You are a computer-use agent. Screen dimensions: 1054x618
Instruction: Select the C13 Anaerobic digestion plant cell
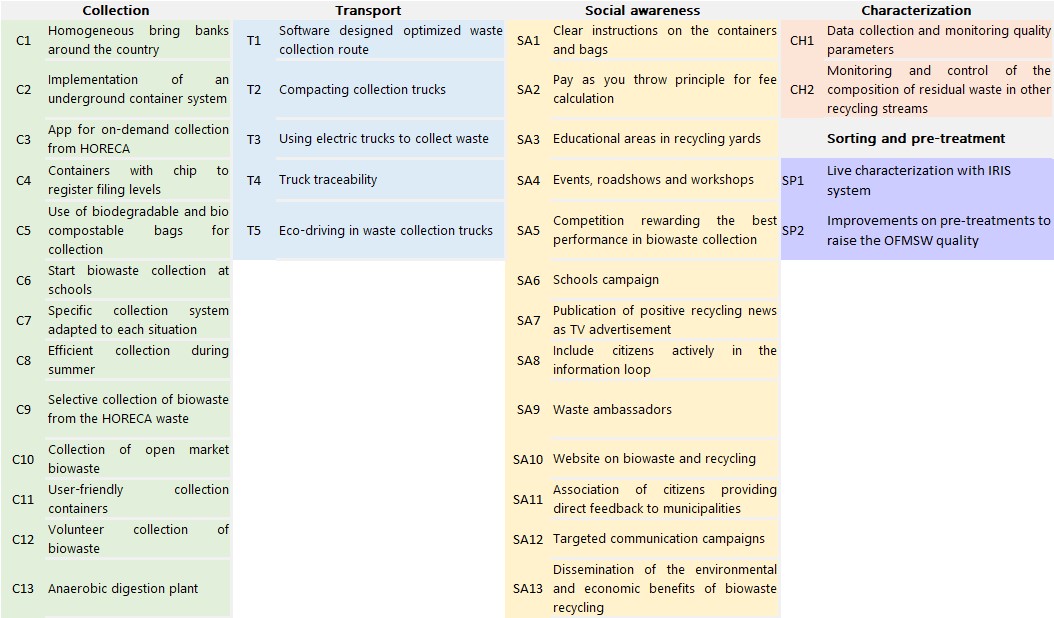[123, 589]
